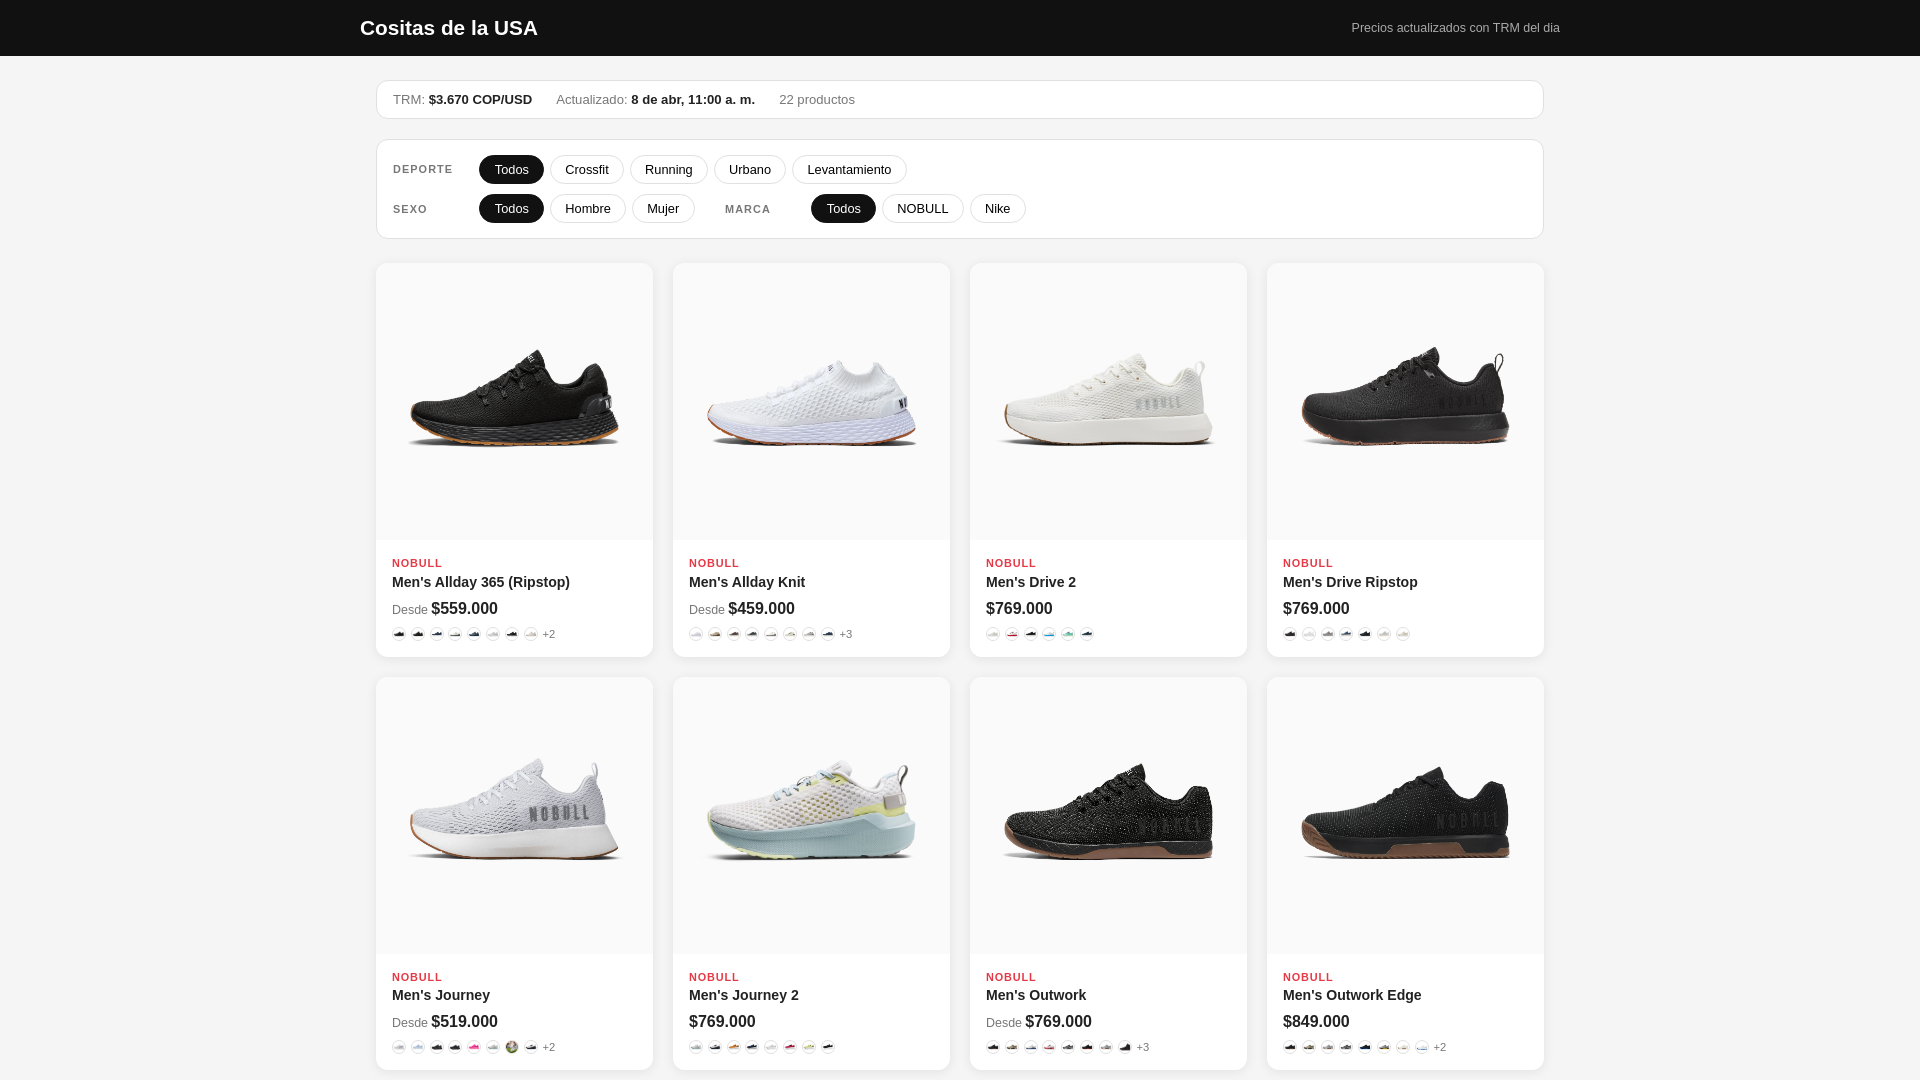Viewport: 1920px width, 1080px height.
Task: Choose first color variant under Men's Journey
Action: (x=399, y=1047)
